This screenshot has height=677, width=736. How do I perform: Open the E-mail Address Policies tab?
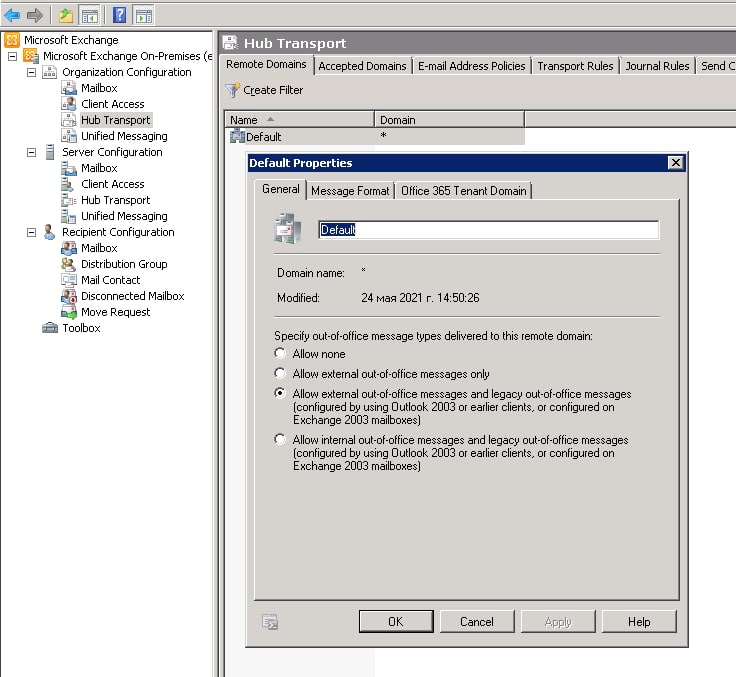(471, 66)
